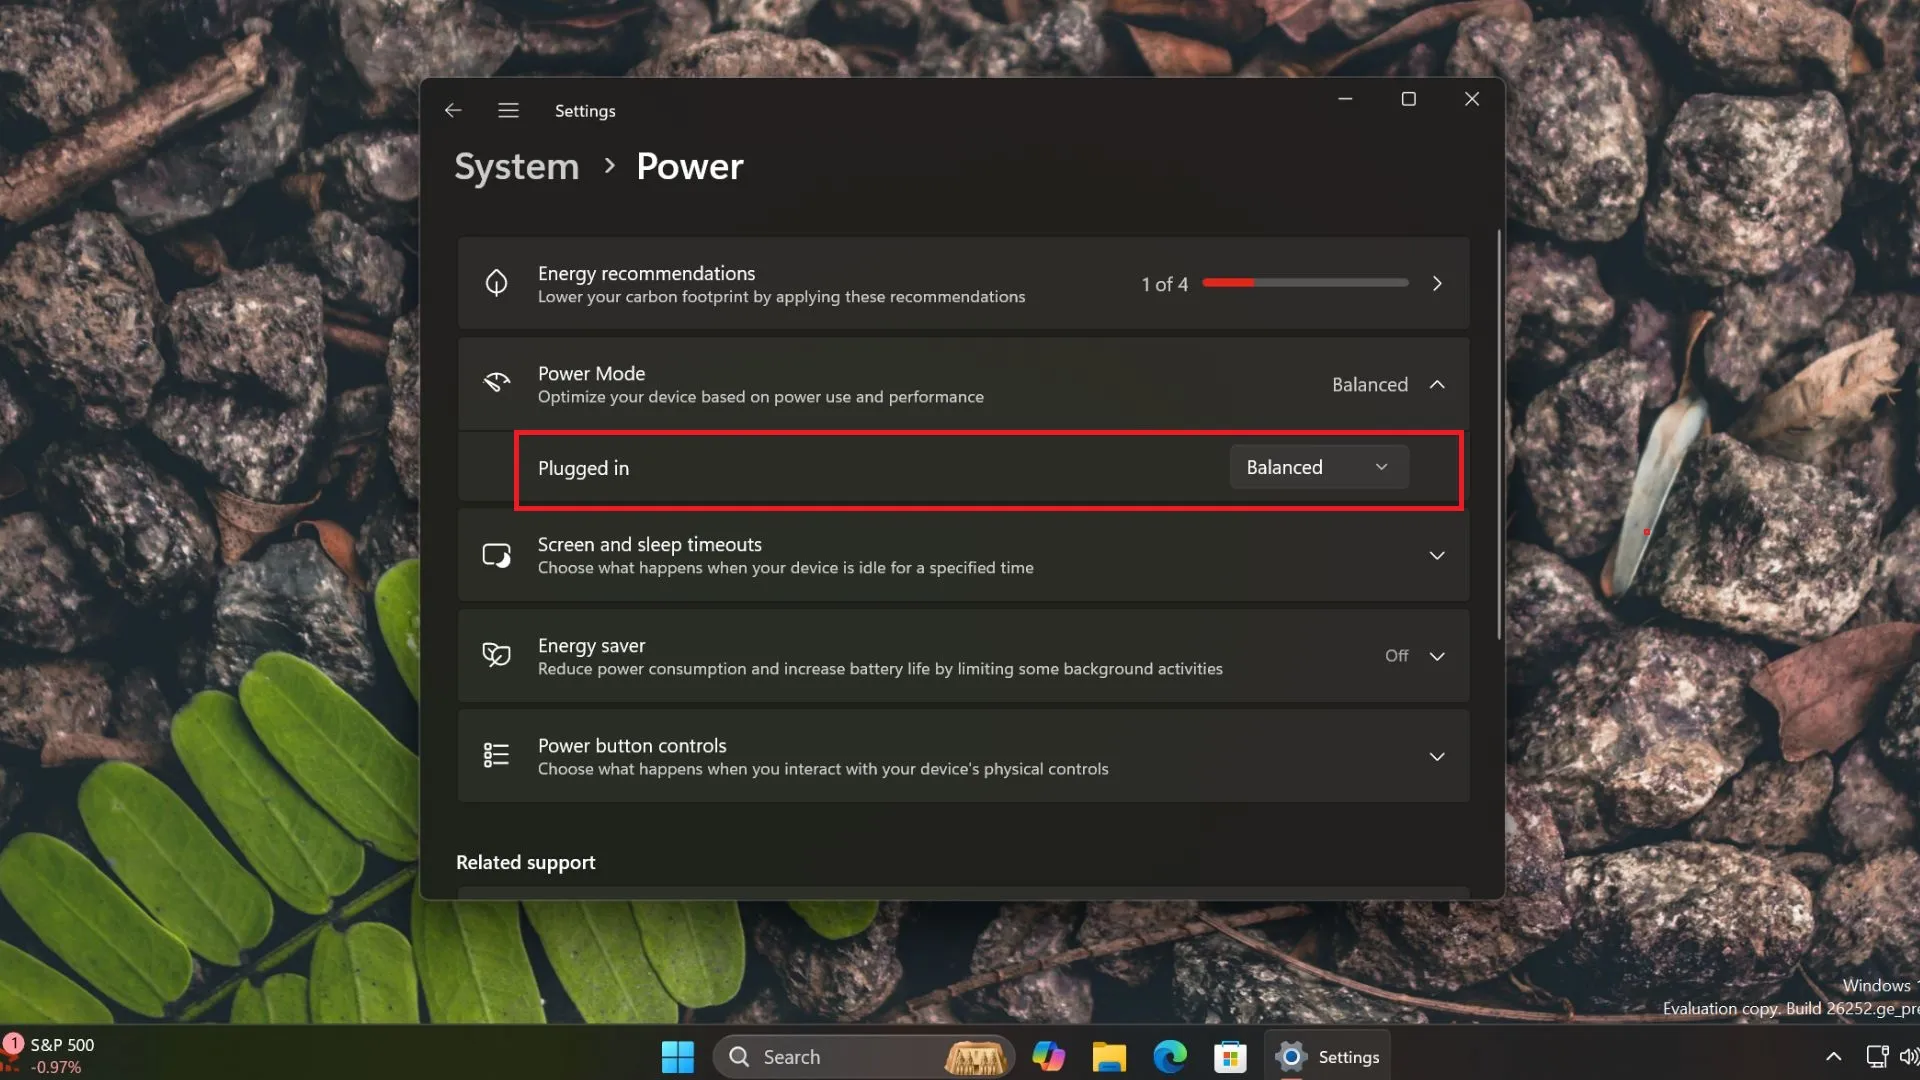Click the Settings taskbar app icon
The width and height of the screenshot is (1920, 1080).
point(1292,1055)
